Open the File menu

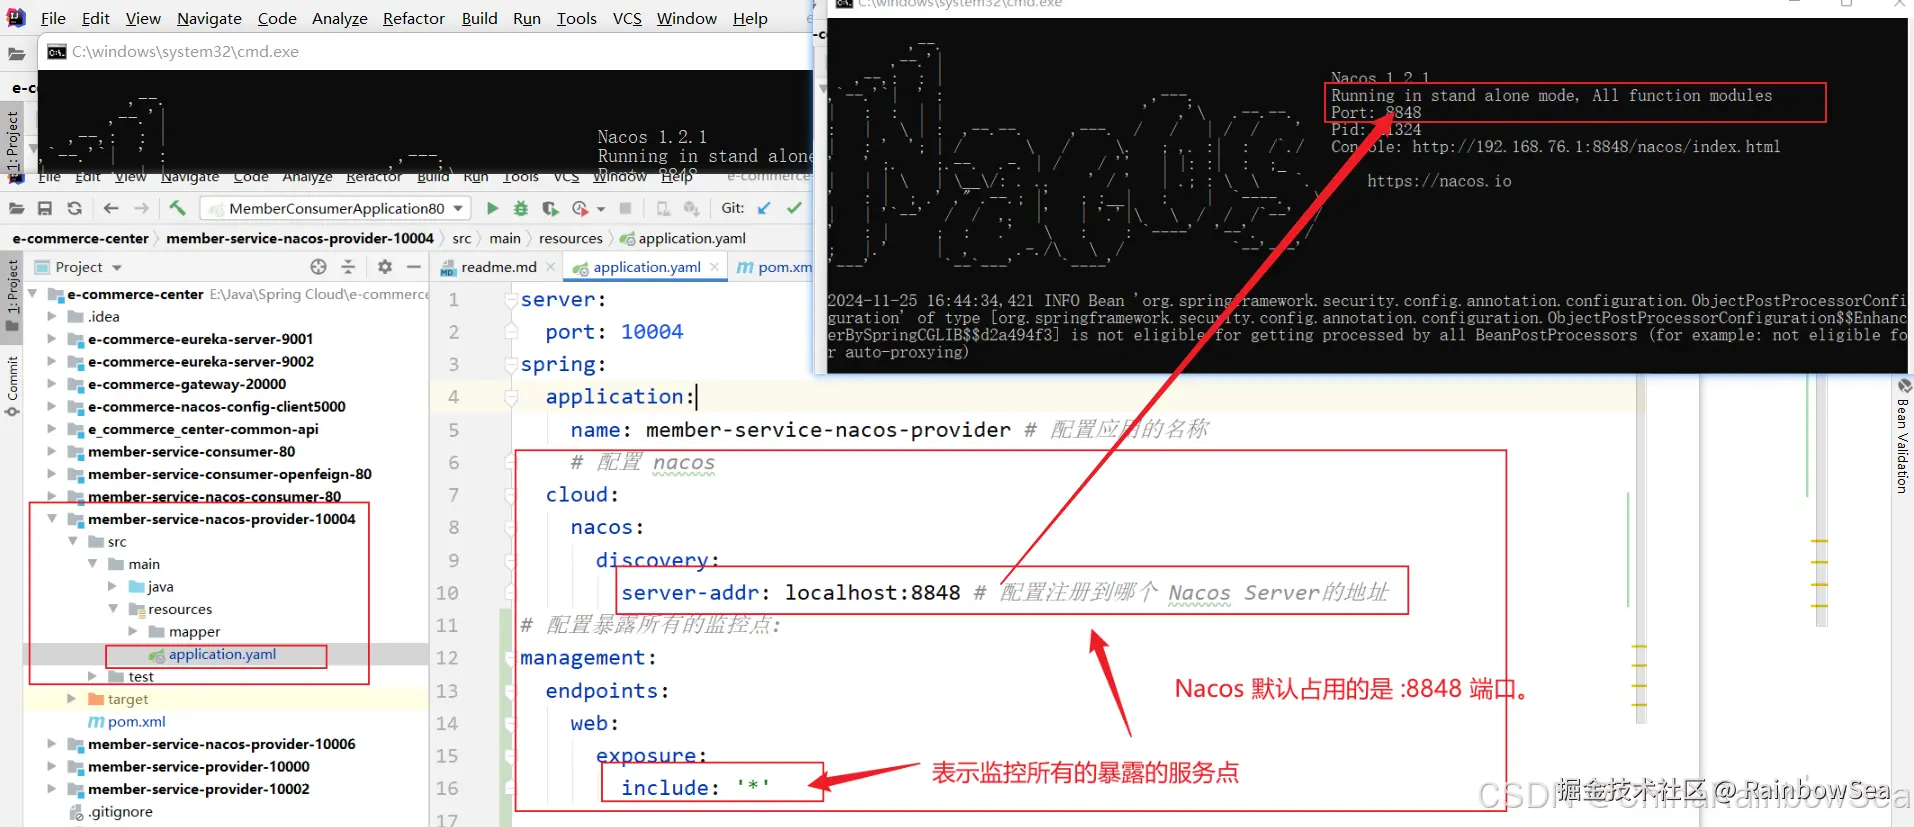tap(53, 18)
